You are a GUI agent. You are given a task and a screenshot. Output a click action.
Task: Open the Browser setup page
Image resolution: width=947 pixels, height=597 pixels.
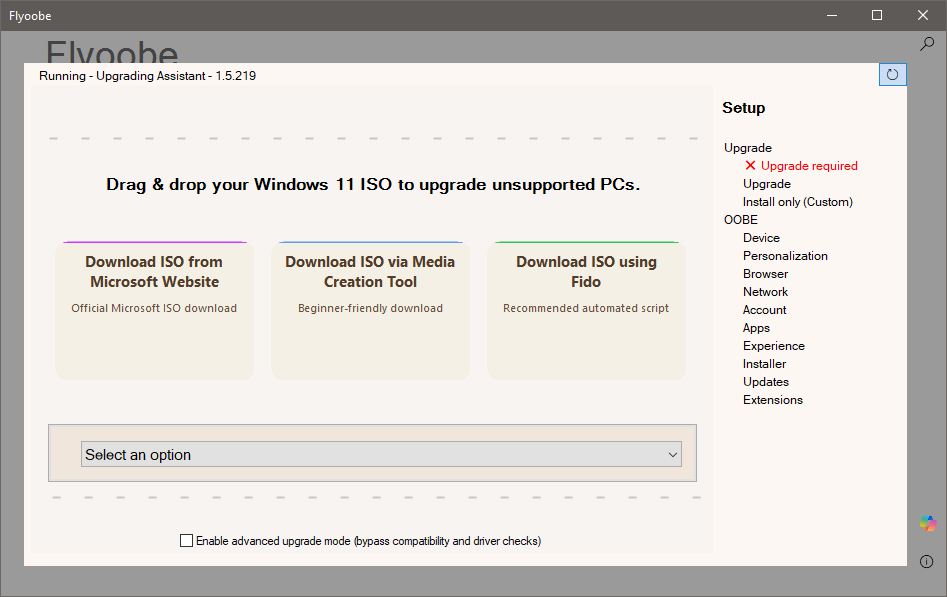point(765,274)
